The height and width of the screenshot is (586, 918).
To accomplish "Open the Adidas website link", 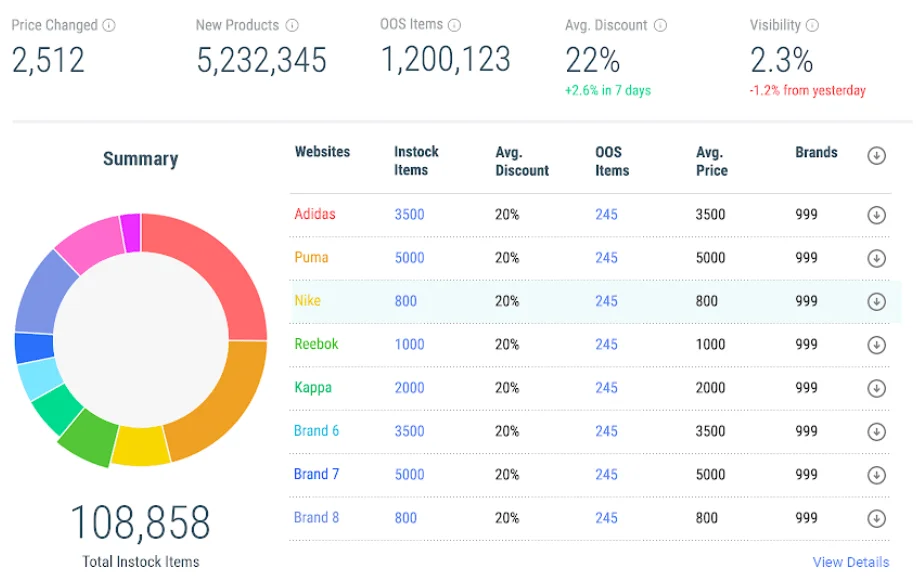I will pyautogui.click(x=315, y=214).
